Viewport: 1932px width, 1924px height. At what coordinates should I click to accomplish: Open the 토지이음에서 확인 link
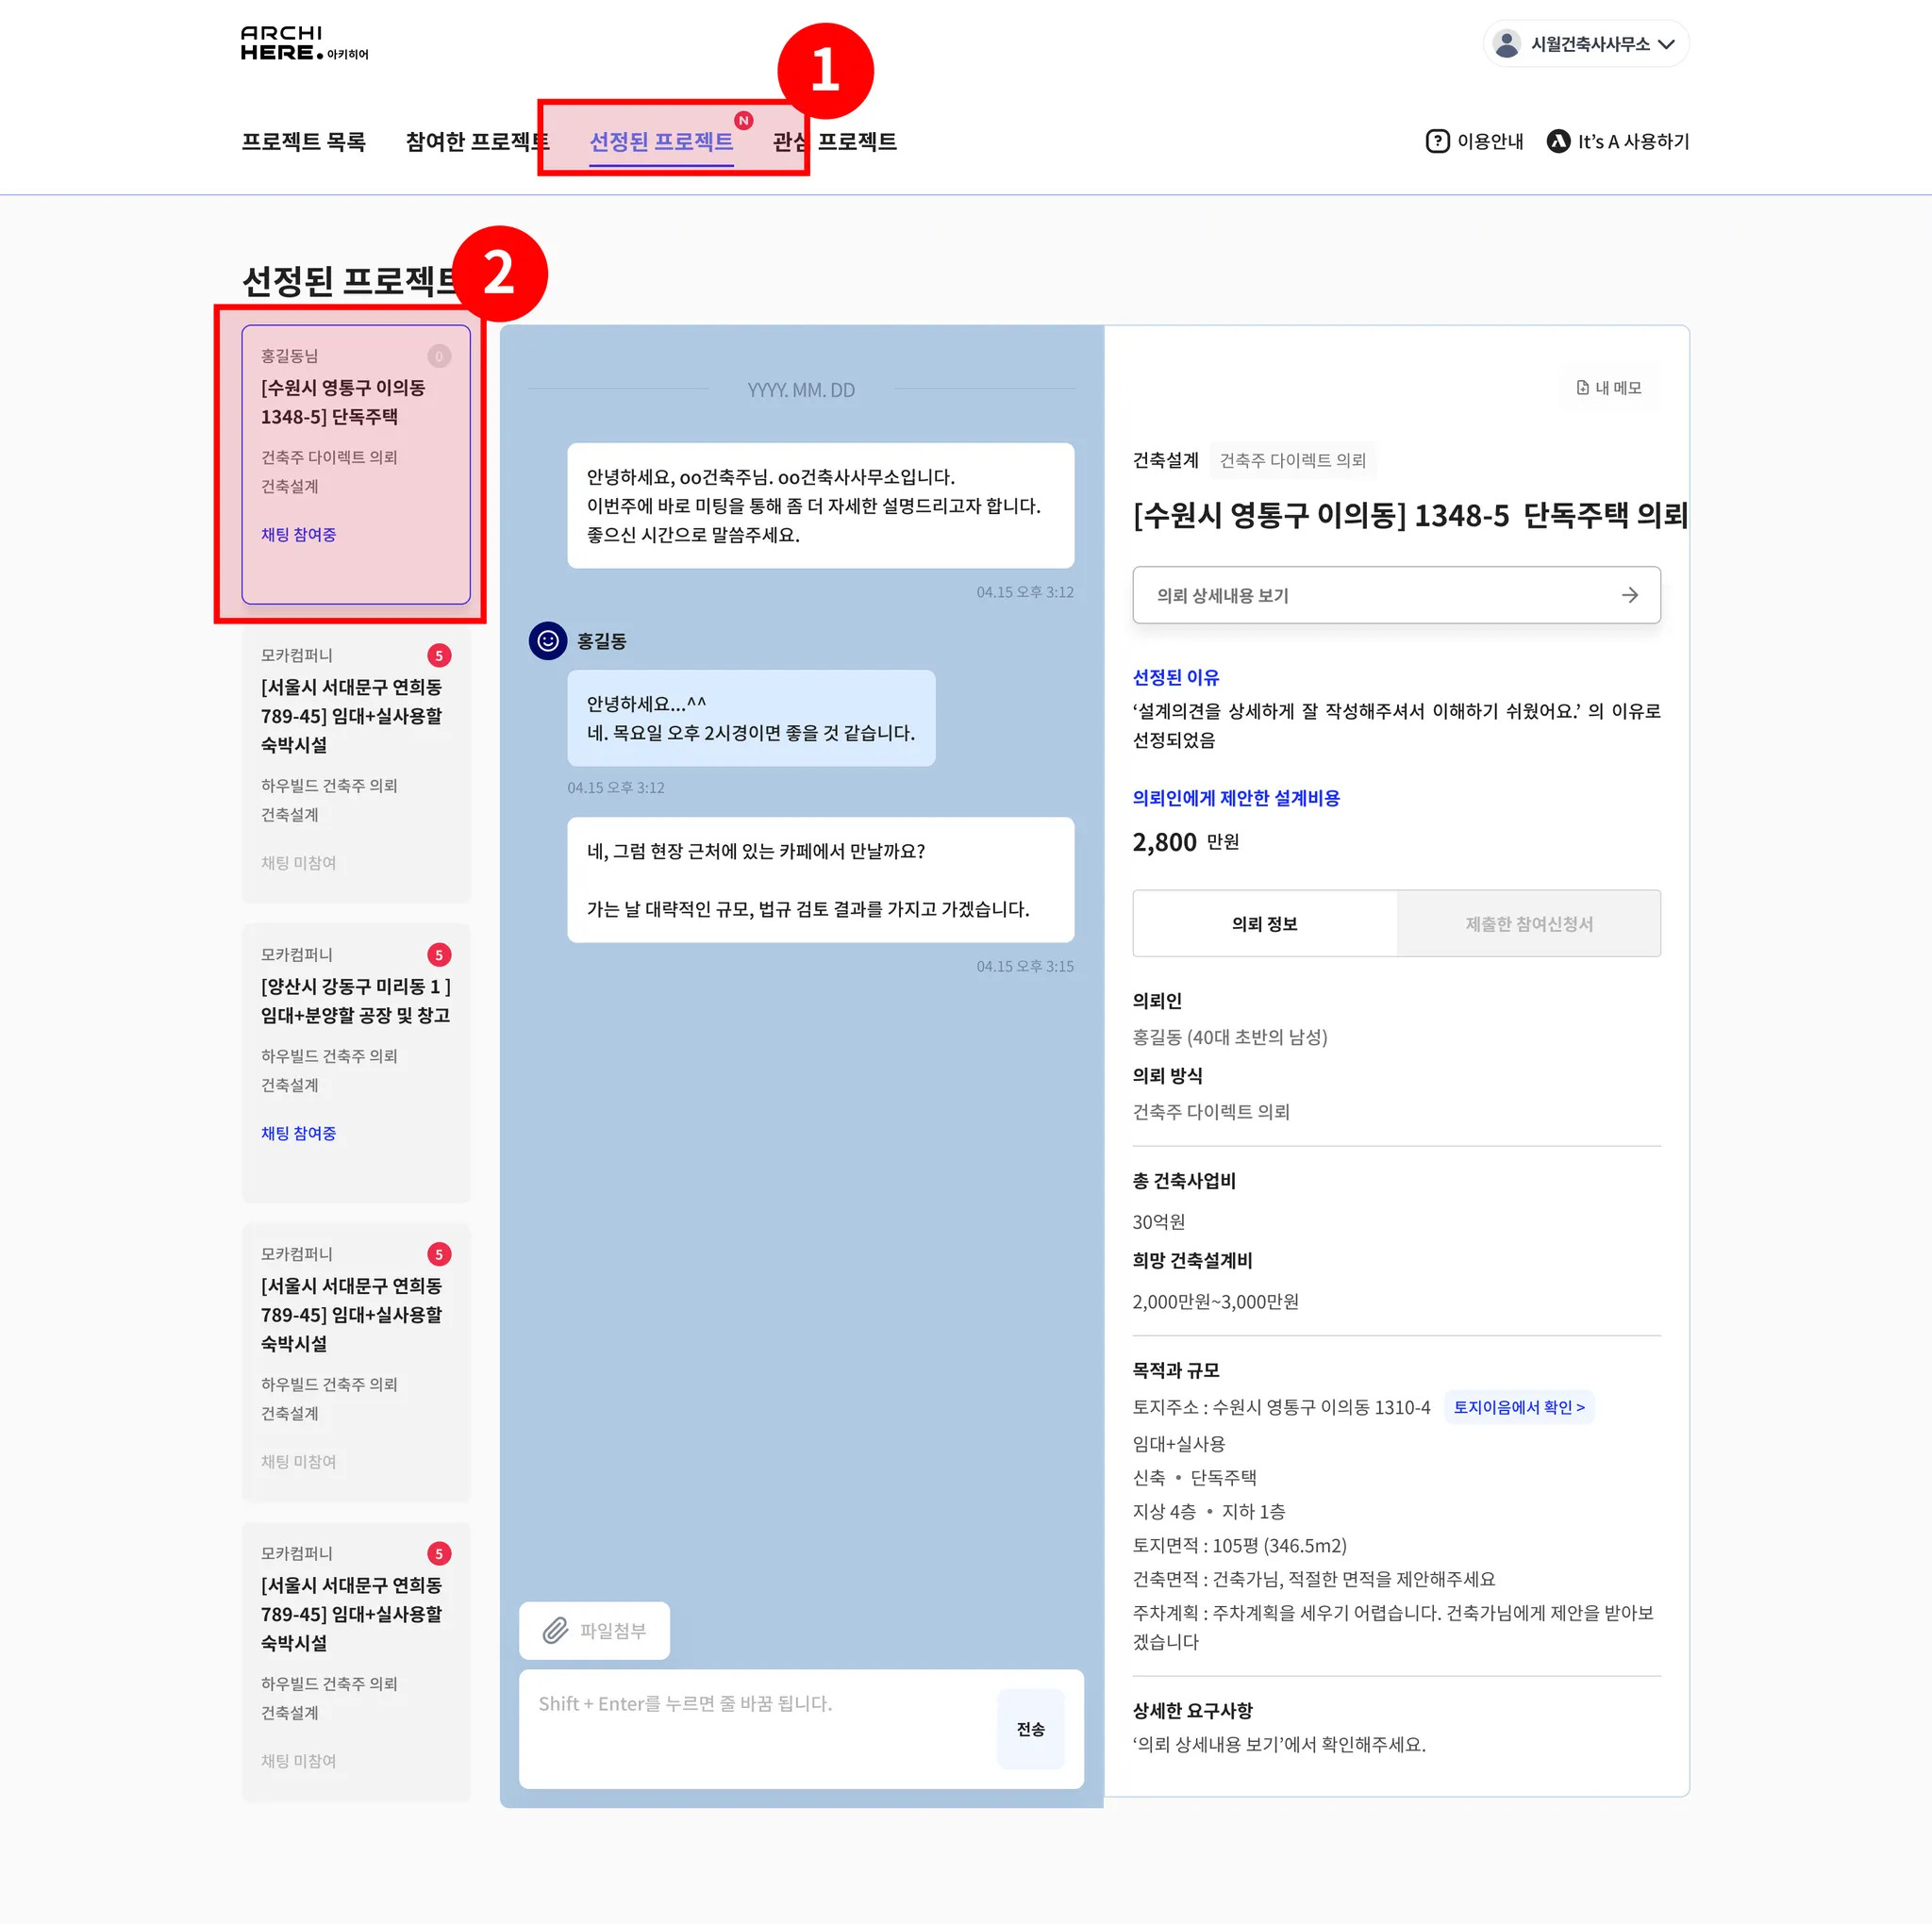point(1518,1407)
